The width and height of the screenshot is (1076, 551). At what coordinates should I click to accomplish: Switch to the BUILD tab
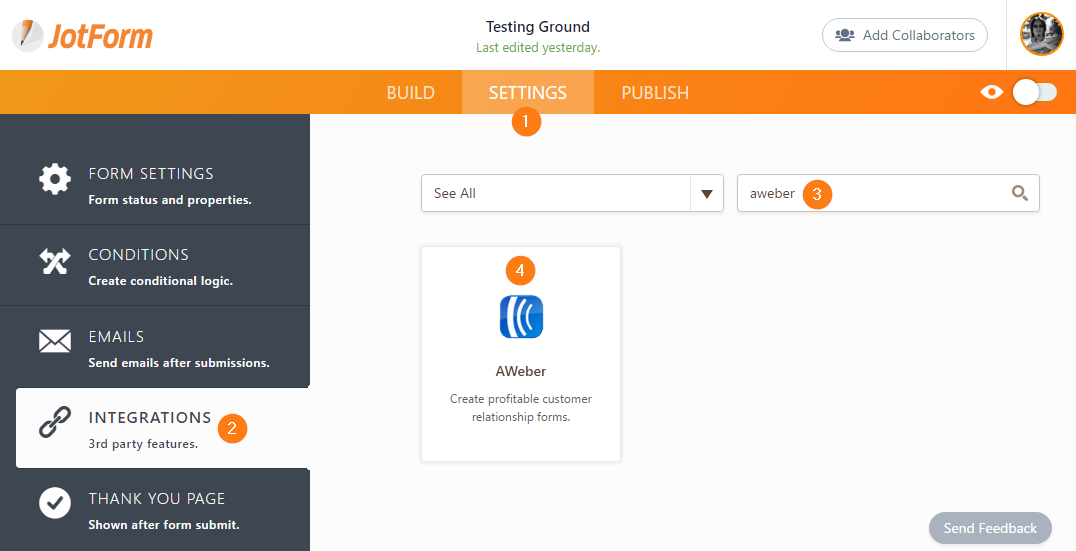click(410, 93)
